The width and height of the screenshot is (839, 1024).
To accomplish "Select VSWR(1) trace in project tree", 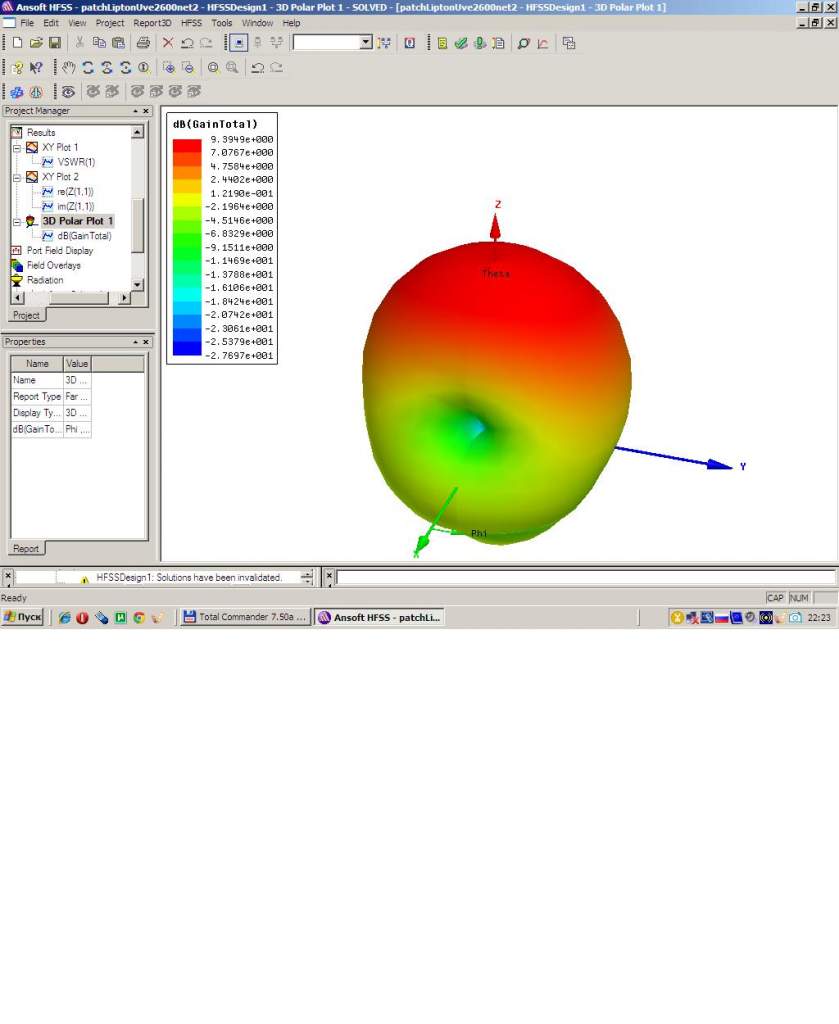I will point(76,162).
